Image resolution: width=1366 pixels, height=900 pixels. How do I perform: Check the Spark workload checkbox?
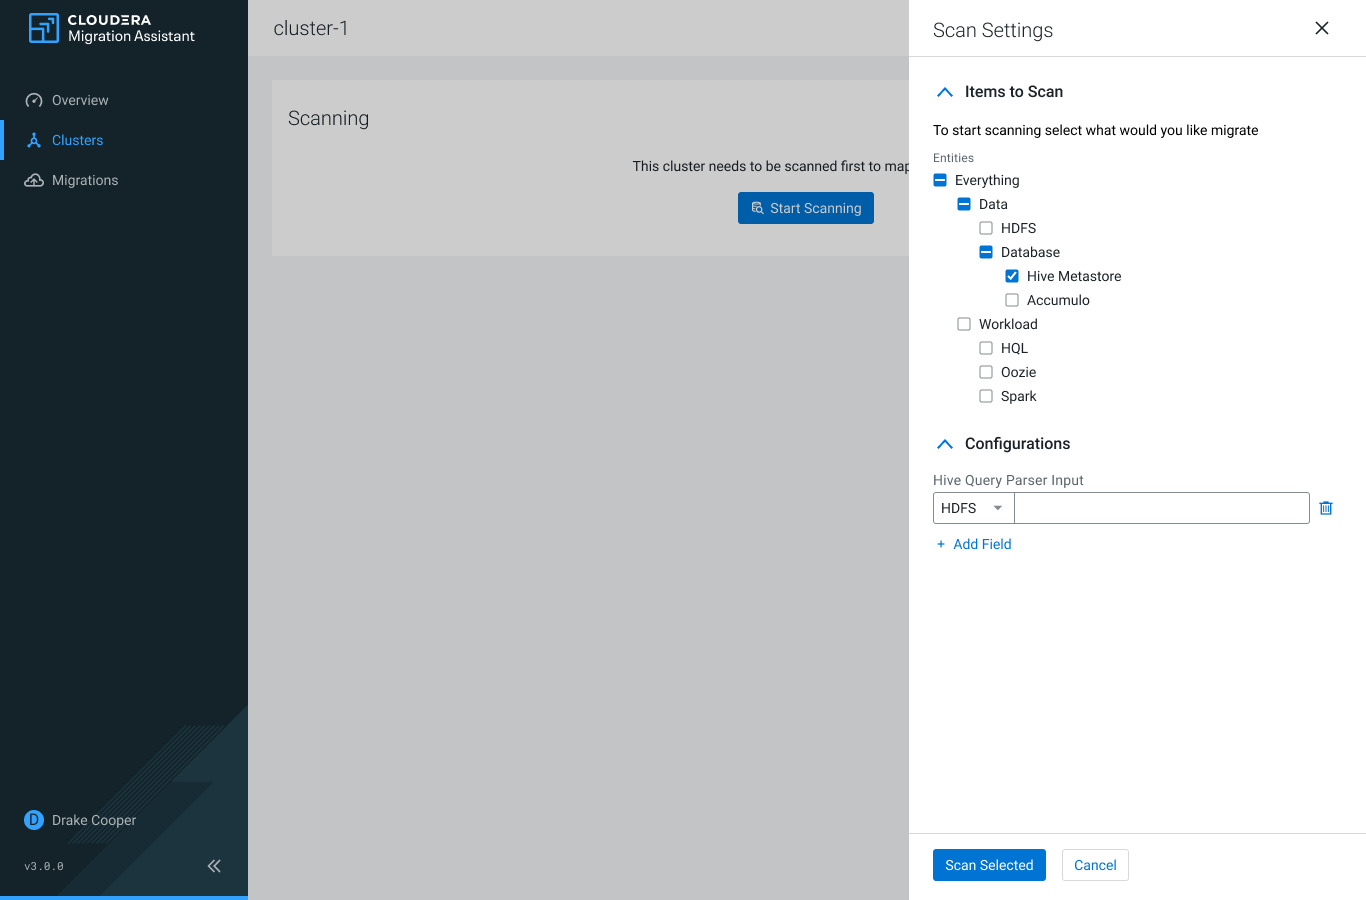(x=986, y=396)
